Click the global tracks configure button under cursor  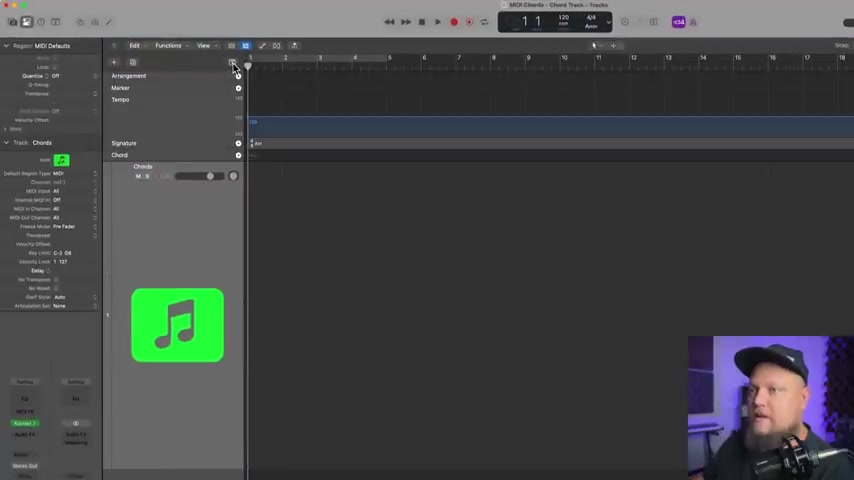(x=232, y=62)
